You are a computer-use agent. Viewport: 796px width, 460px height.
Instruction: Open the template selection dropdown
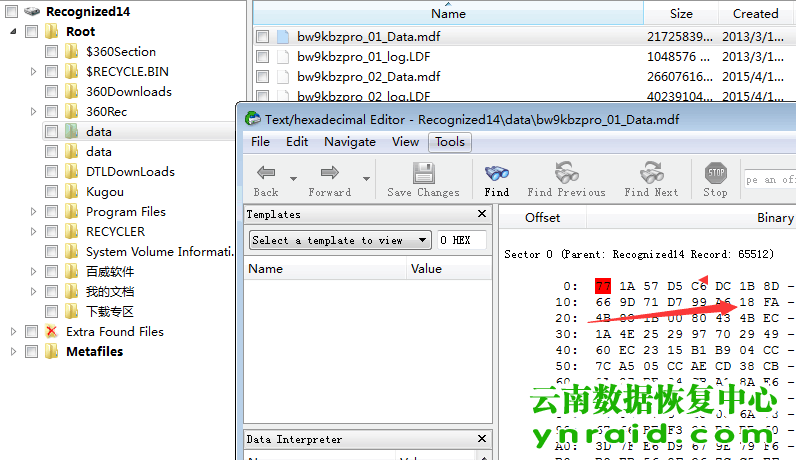[x=340, y=240]
